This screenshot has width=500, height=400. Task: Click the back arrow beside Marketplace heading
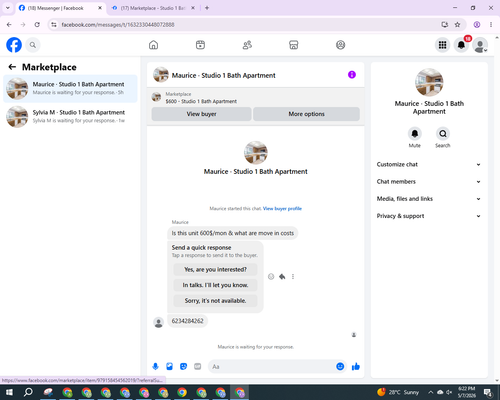click(12, 67)
